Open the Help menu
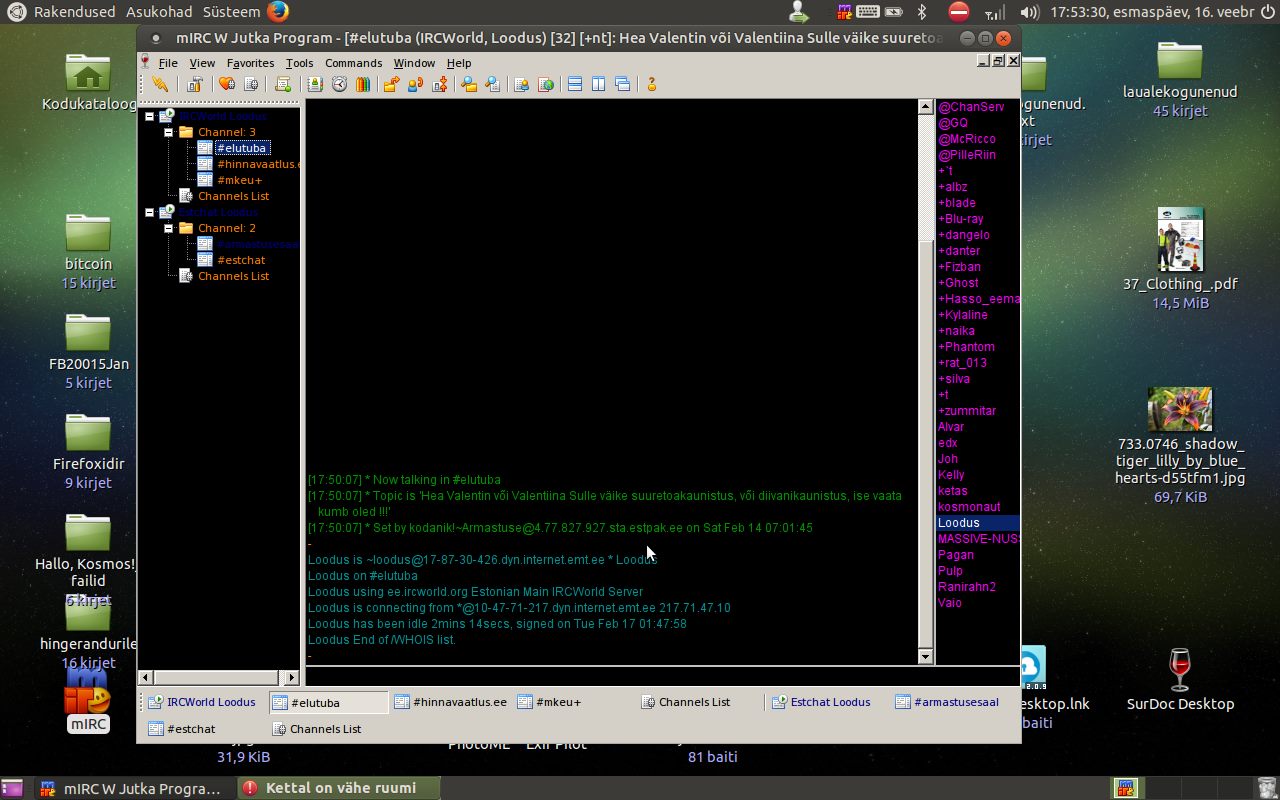 [459, 63]
